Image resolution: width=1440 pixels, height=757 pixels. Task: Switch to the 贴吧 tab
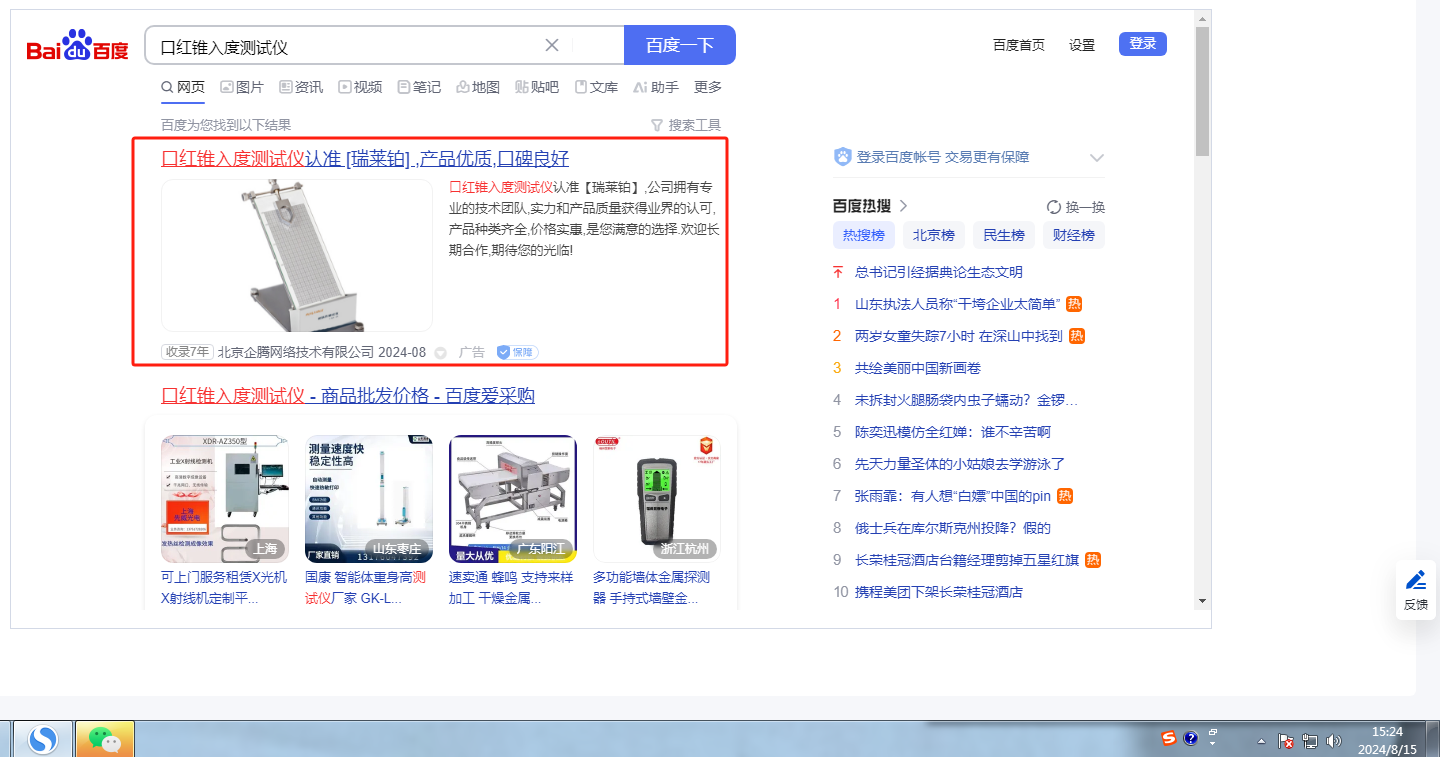point(537,87)
